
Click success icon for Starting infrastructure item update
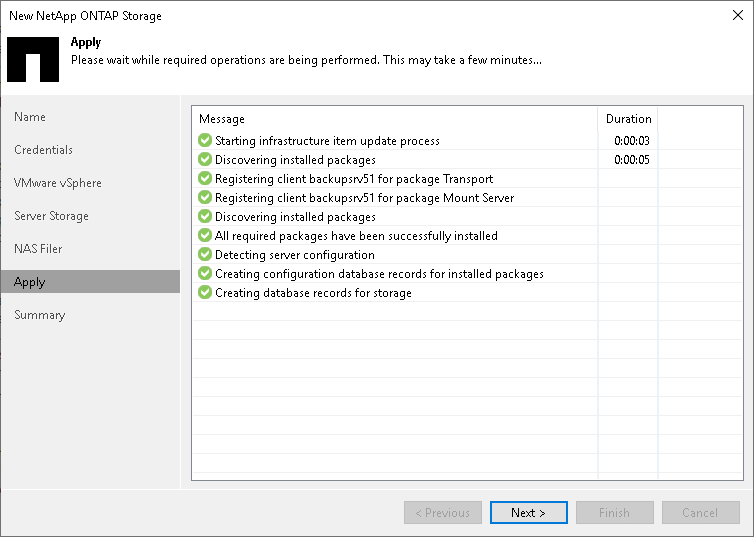click(x=205, y=140)
